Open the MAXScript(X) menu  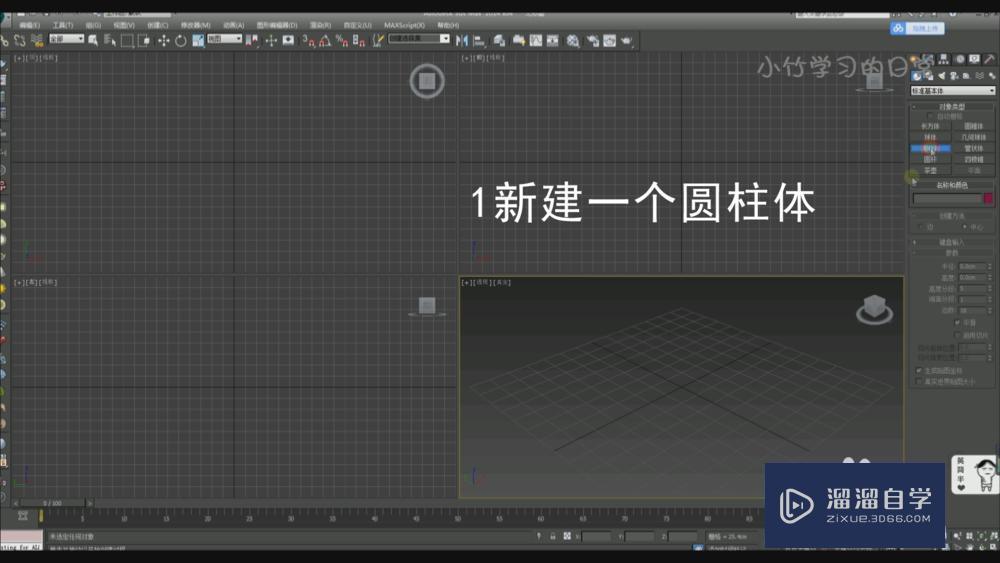click(x=404, y=25)
